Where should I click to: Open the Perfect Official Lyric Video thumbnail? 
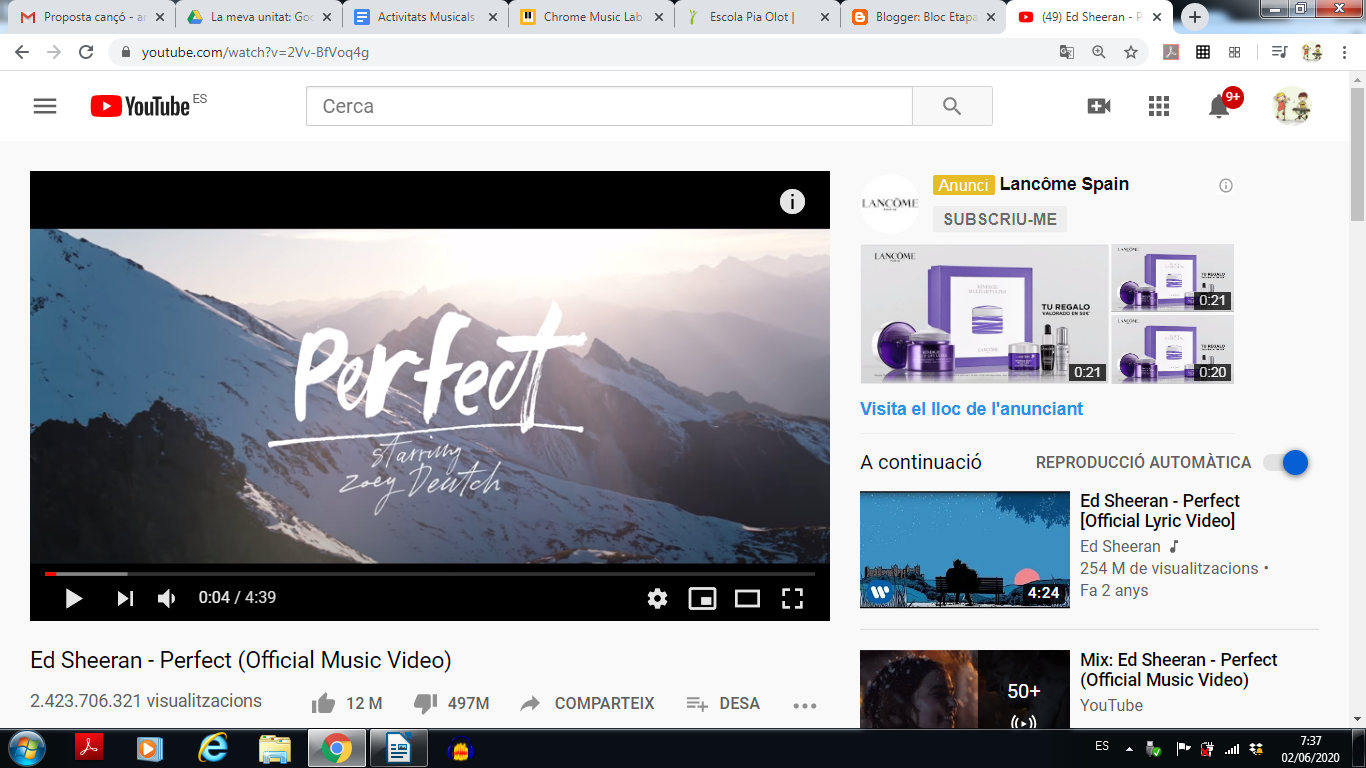point(965,549)
